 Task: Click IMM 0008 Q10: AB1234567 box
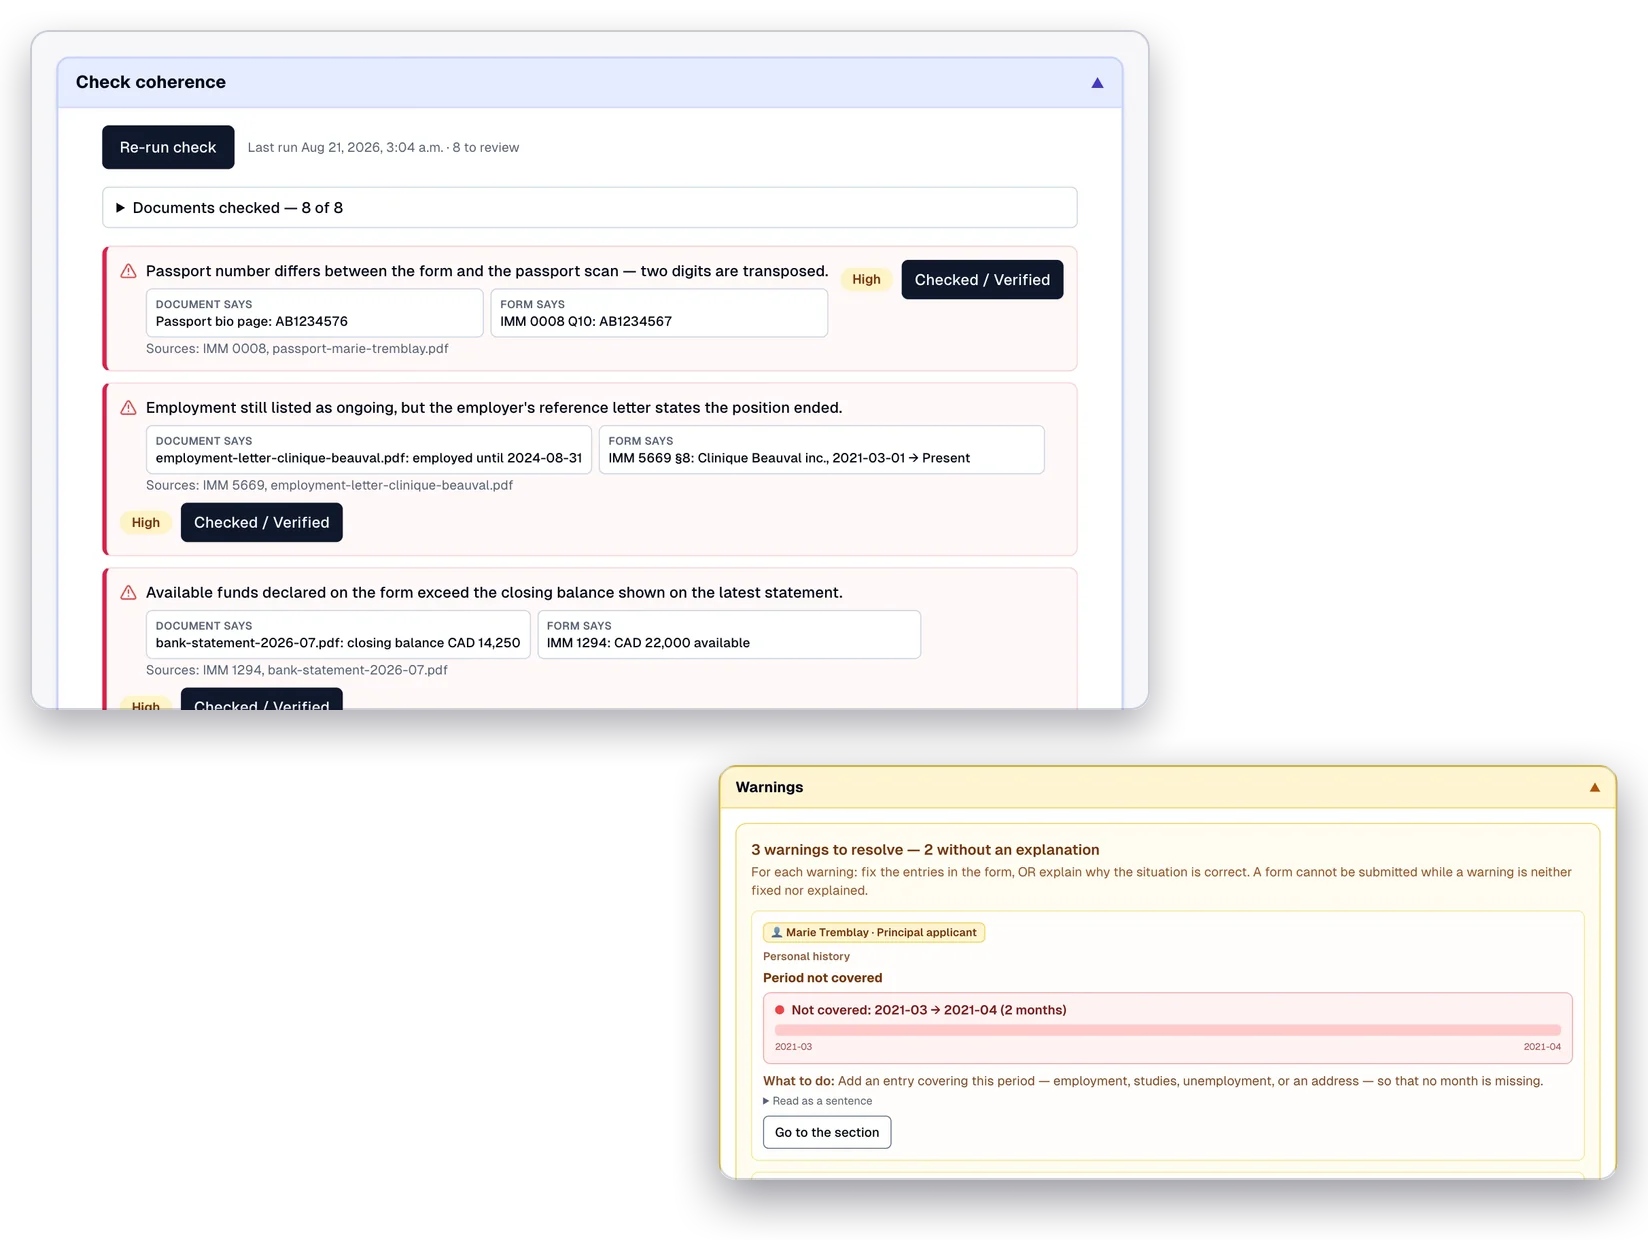659,313
